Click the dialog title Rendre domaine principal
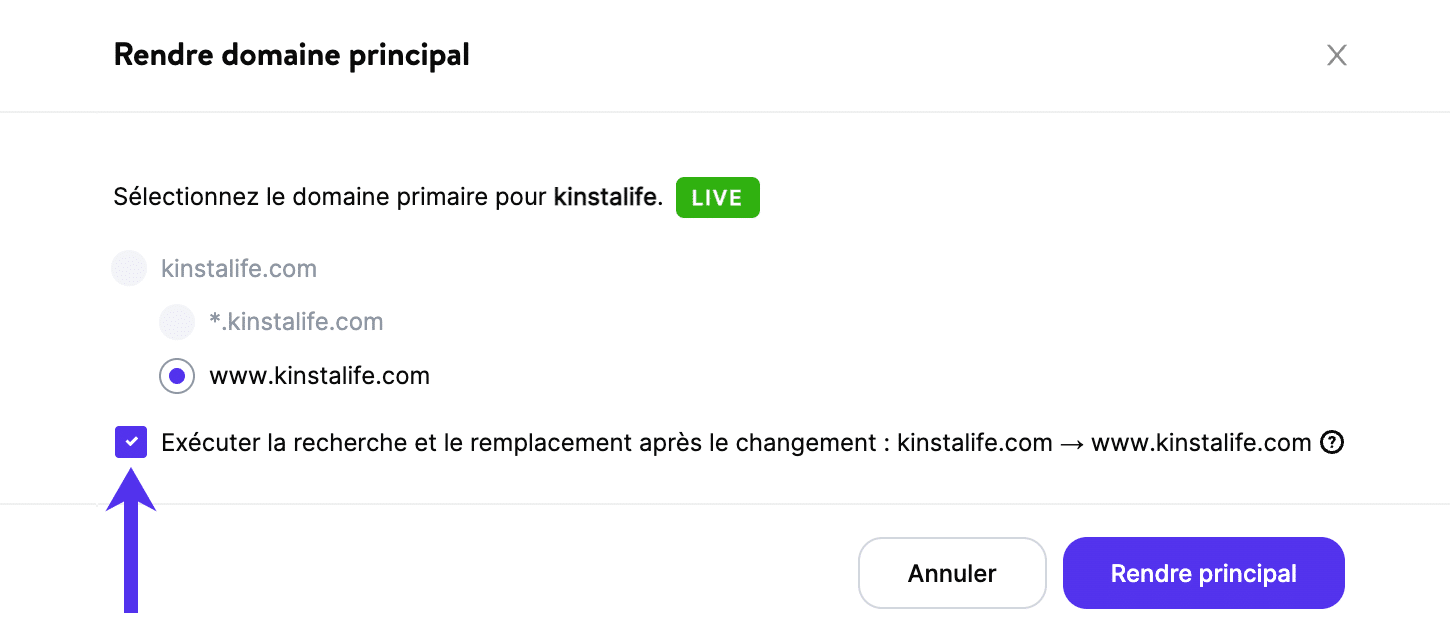This screenshot has width=1450, height=636. [291, 55]
